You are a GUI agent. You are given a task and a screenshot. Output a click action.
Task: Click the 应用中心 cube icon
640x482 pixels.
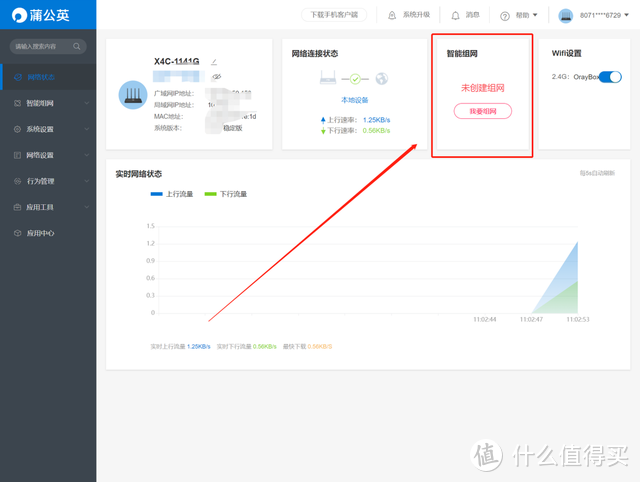[18, 233]
